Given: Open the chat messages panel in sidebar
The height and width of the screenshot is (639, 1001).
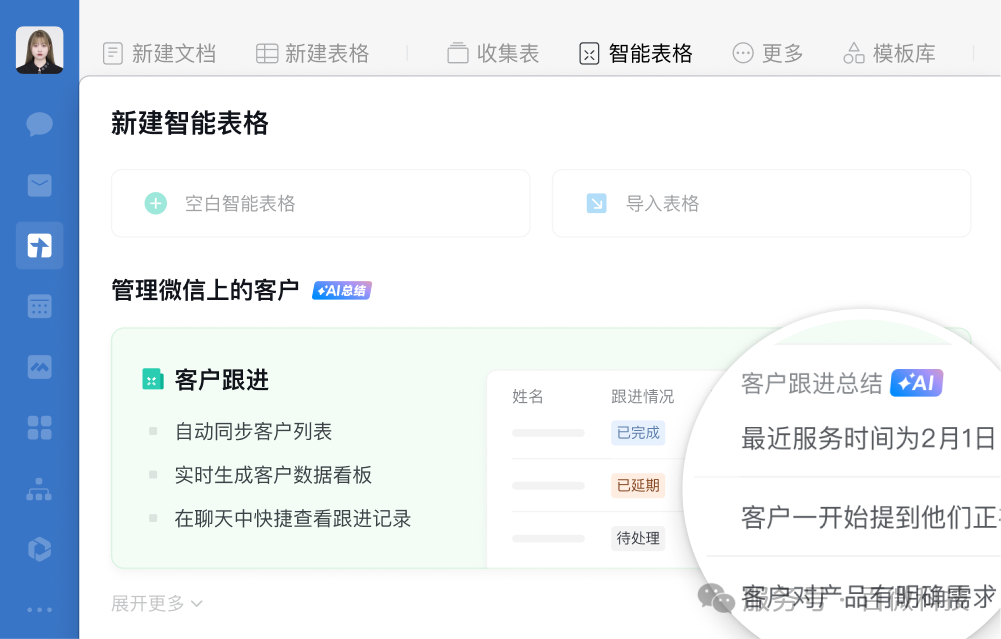Looking at the screenshot, I should click(x=38, y=124).
